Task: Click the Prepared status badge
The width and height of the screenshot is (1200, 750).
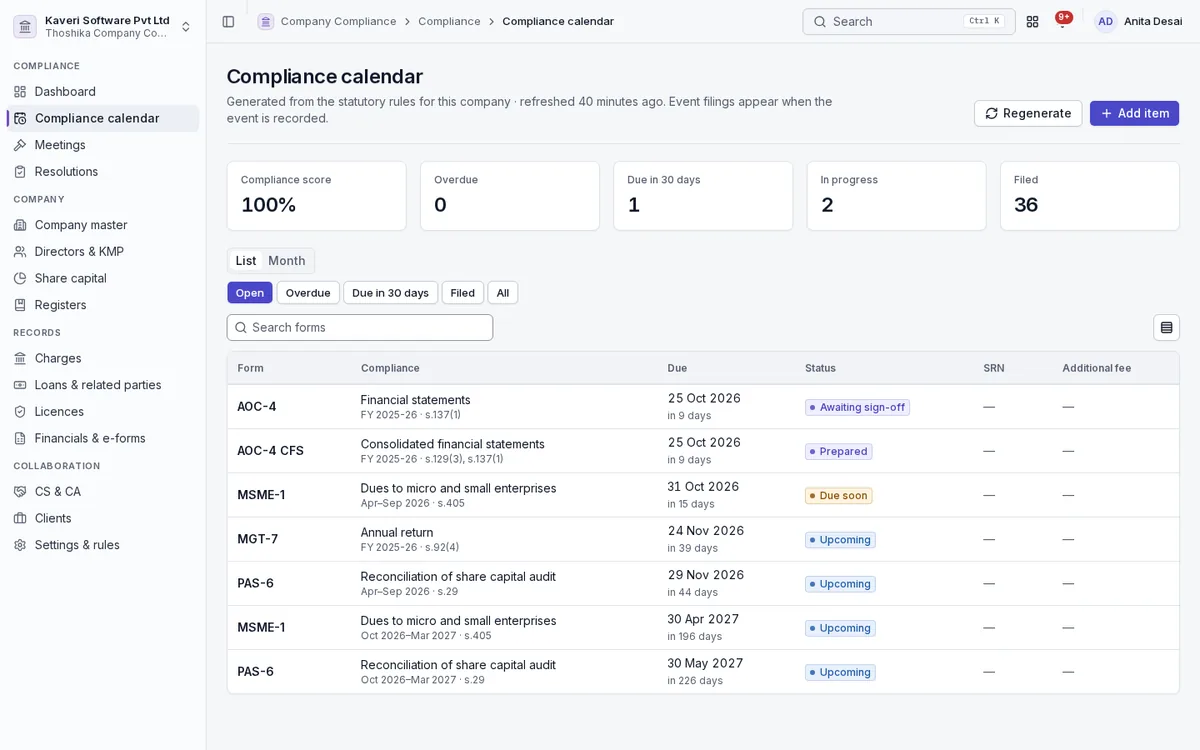Action: pyautogui.click(x=838, y=451)
